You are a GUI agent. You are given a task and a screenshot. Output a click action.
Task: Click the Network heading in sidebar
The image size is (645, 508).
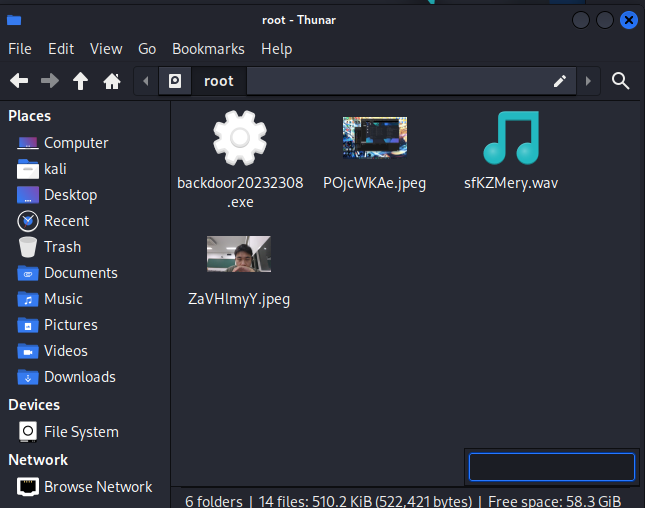tap(38, 460)
